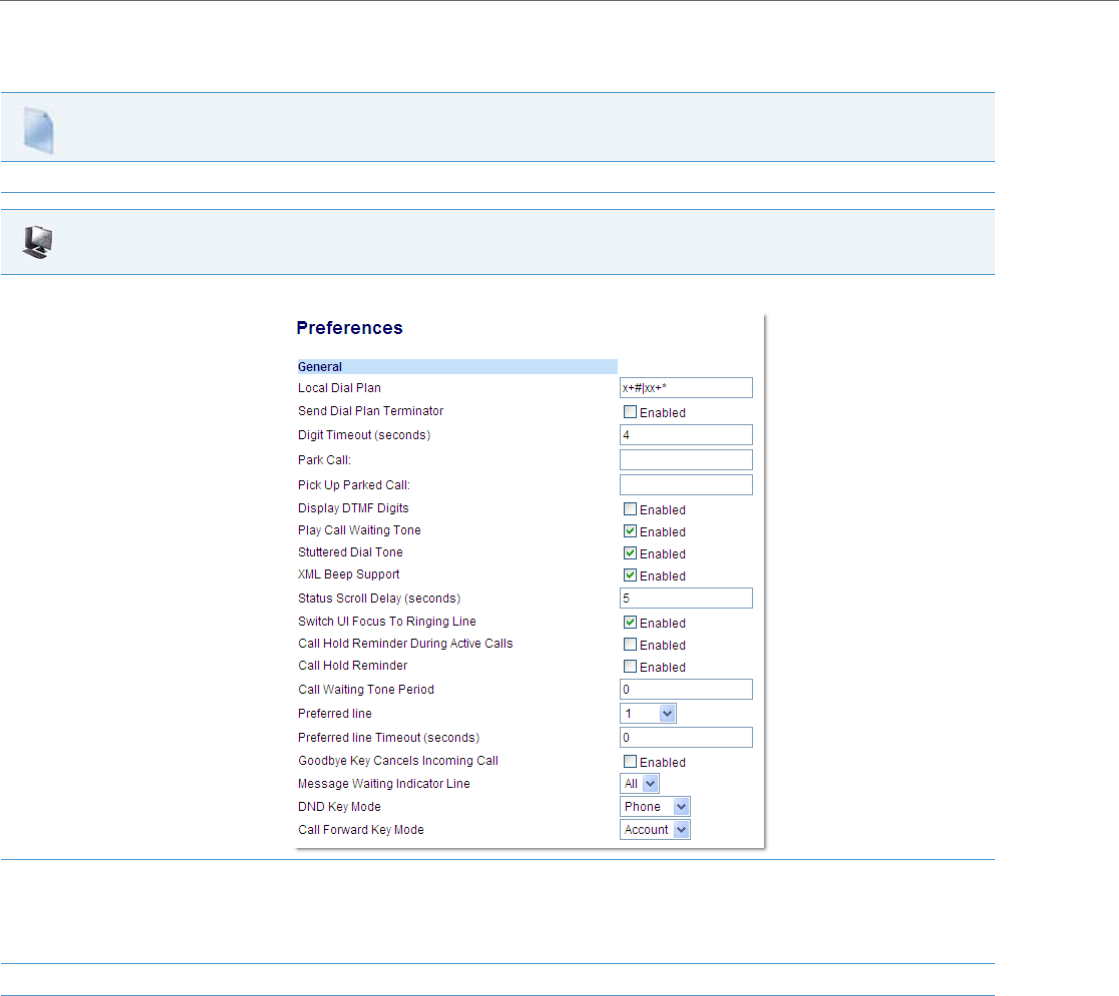Click the Call Forward Key Mode label
This screenshot has width=1119, height=996.
(361, 830)
